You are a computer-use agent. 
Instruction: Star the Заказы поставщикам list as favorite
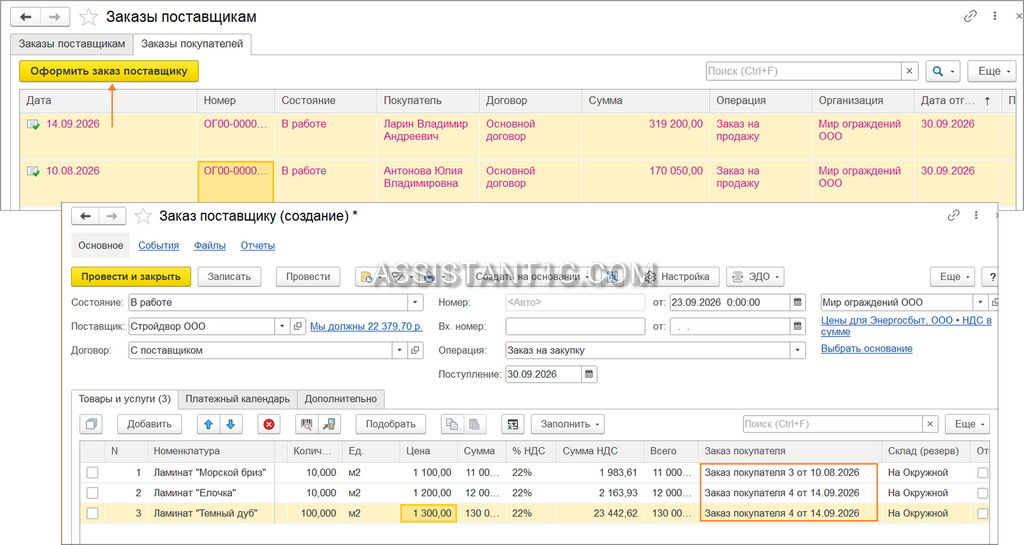88,17
